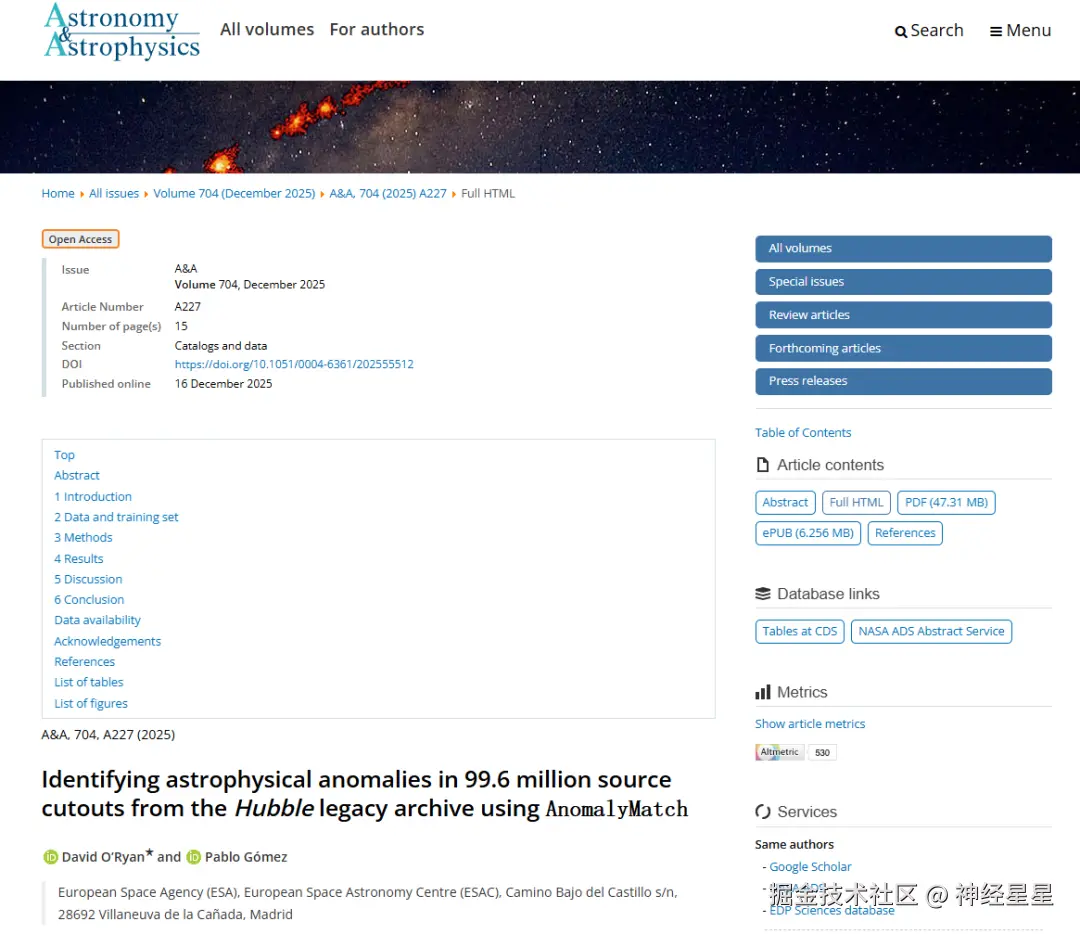This screenshot has width=1080, height=934.
Task: Open the Search magnifier icon
Action: click(x=900, y=32)
